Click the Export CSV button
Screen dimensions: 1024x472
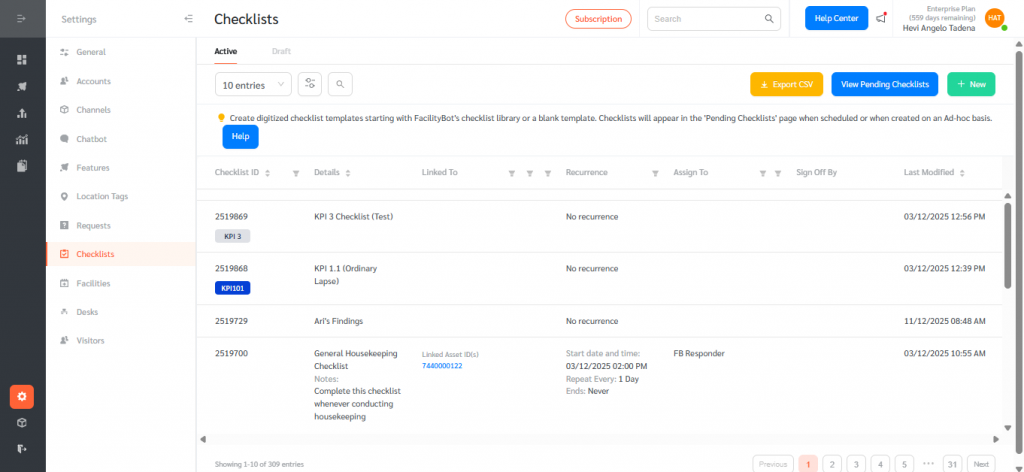[x=785, y=85]
